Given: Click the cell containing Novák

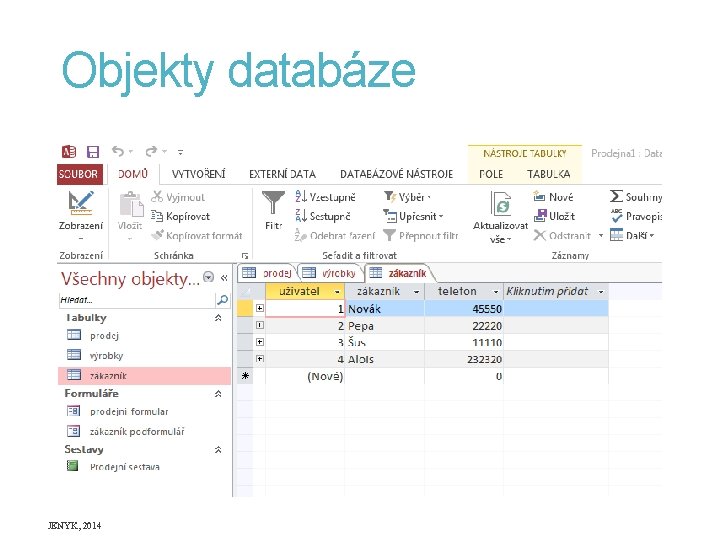Looking at the screenshot, I should coord(384,309).
